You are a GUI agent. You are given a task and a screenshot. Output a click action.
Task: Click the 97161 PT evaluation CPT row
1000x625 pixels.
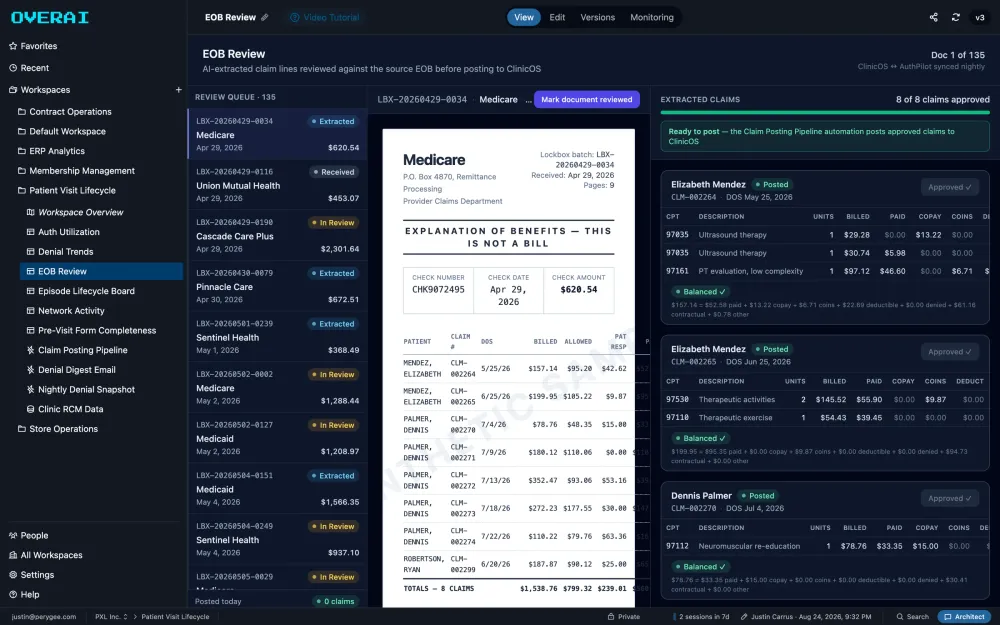[x=825, y=271]
